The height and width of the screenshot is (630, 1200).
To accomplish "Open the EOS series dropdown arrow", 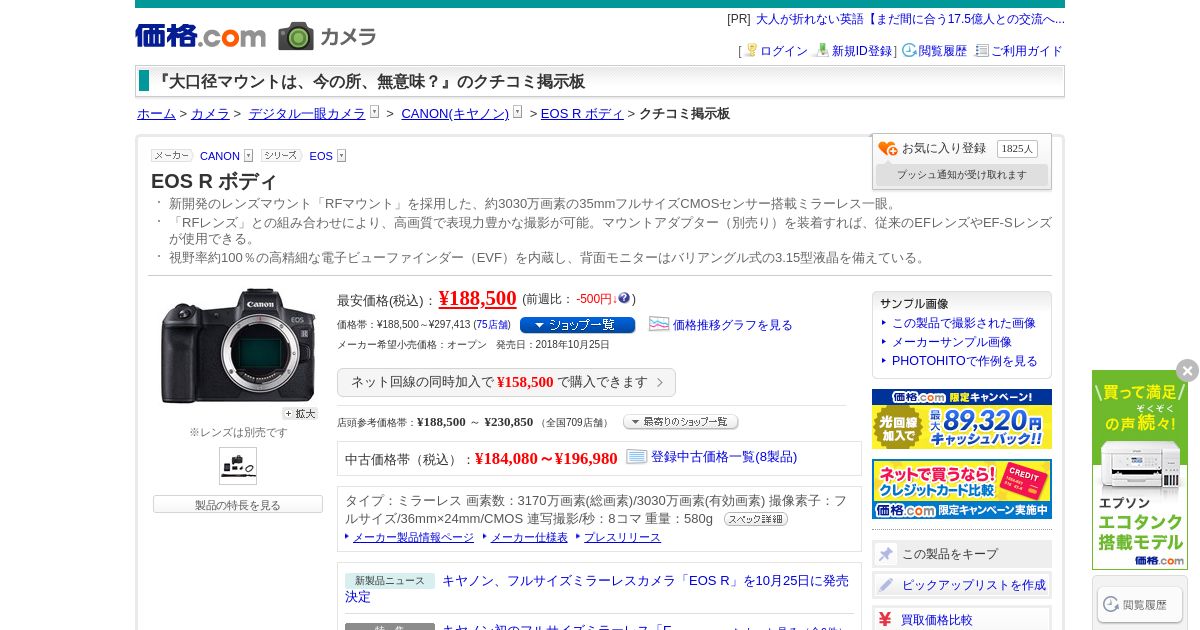I will point(341,156).
